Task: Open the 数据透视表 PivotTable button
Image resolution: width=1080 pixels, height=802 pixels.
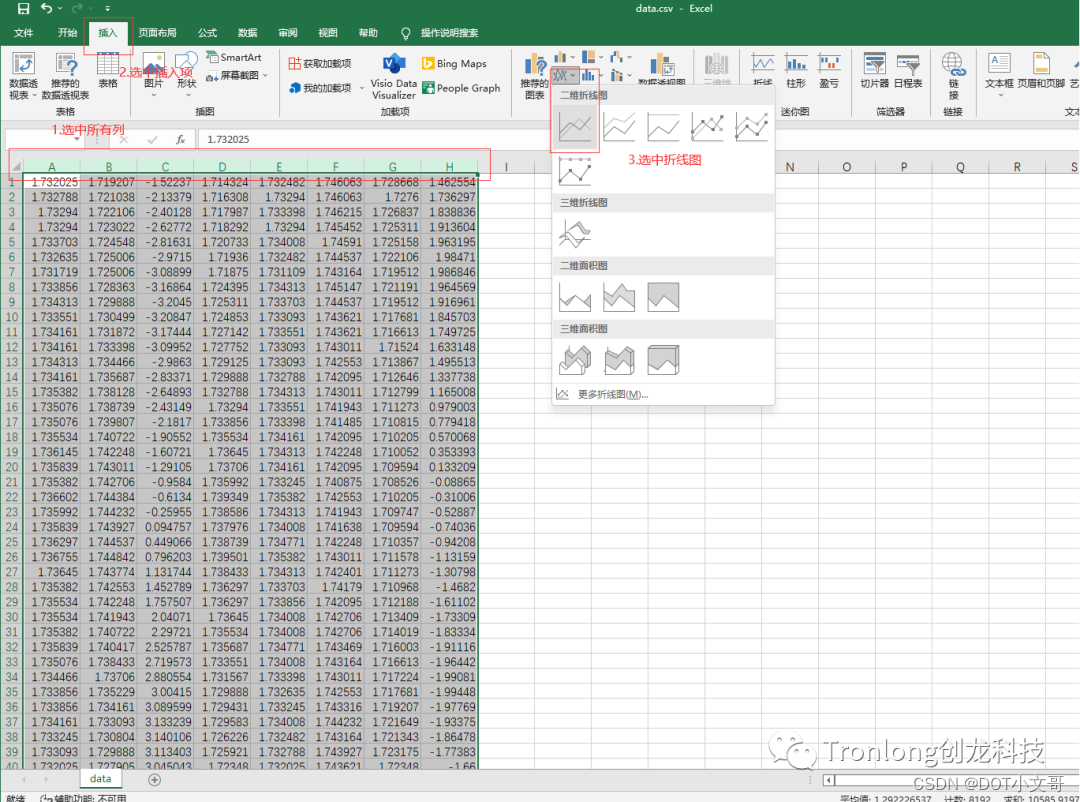Action: point(23,76)
